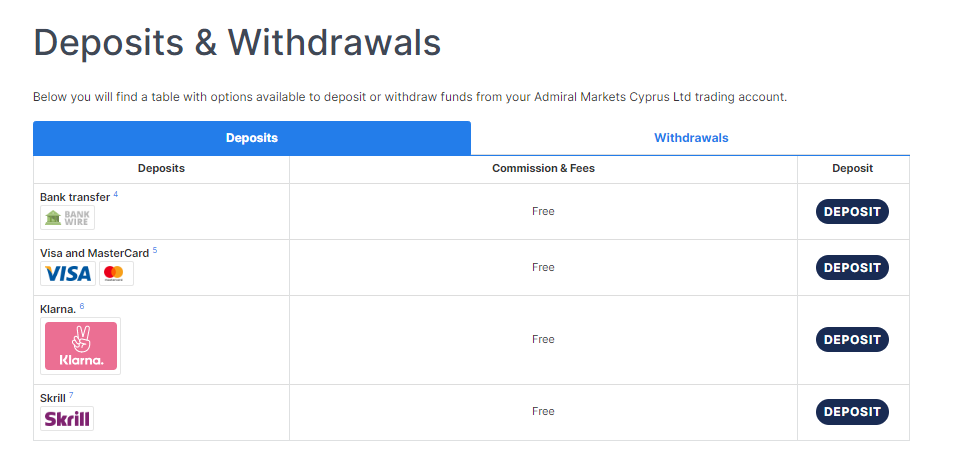
Task: Click the Bank Wire logo icon
Action: pos(68,217)
